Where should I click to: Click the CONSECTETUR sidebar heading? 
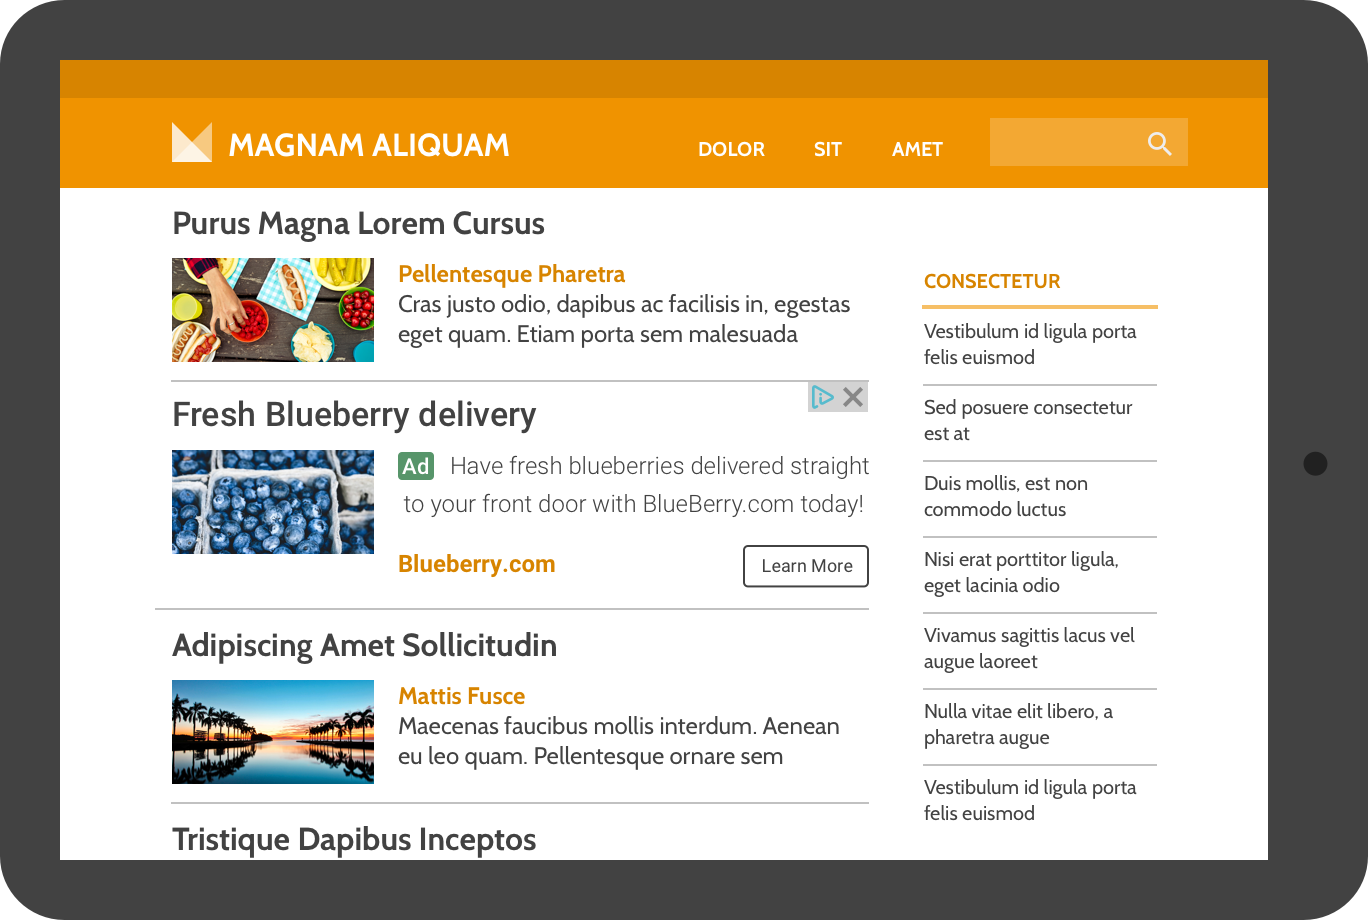pos(992,281)
